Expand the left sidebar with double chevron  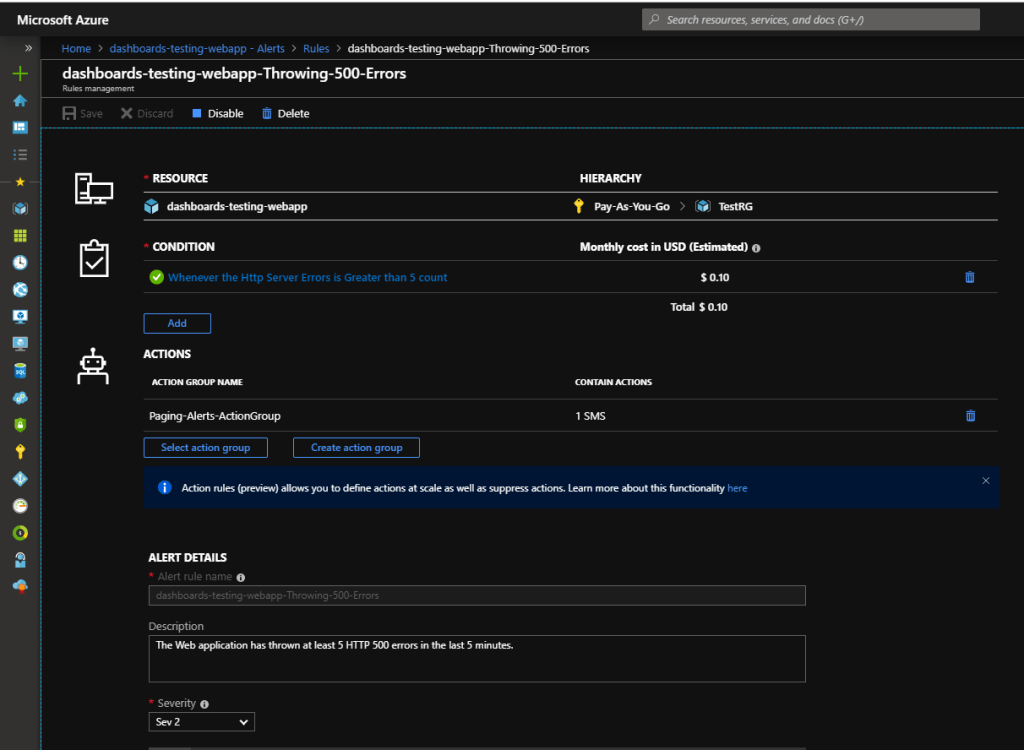coord(29,47)
